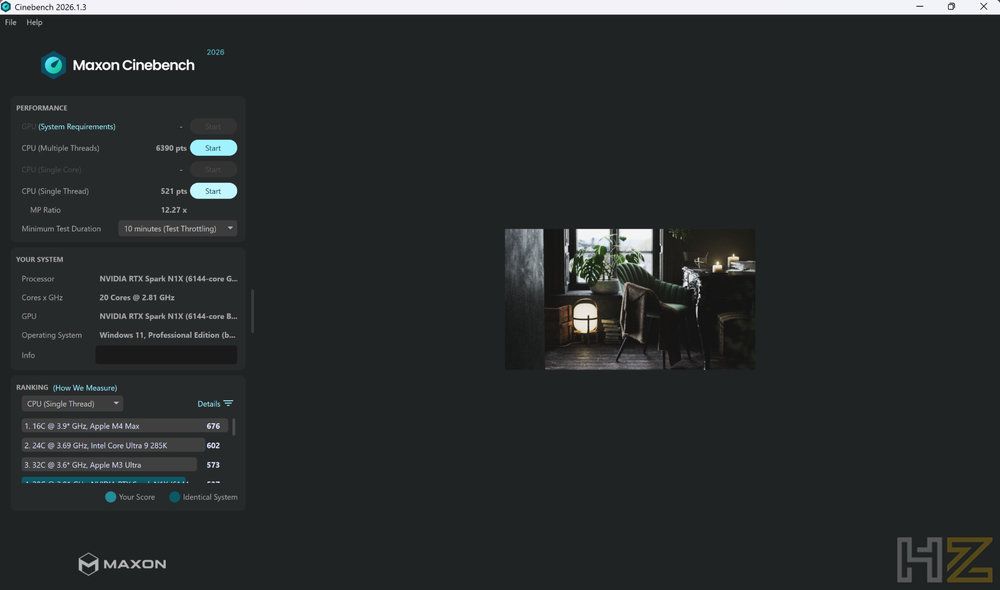Click the rendered room scene thumbnail
Image resolution: width=1000 pixels, height=590 pixels.
[x=630, y=299]
